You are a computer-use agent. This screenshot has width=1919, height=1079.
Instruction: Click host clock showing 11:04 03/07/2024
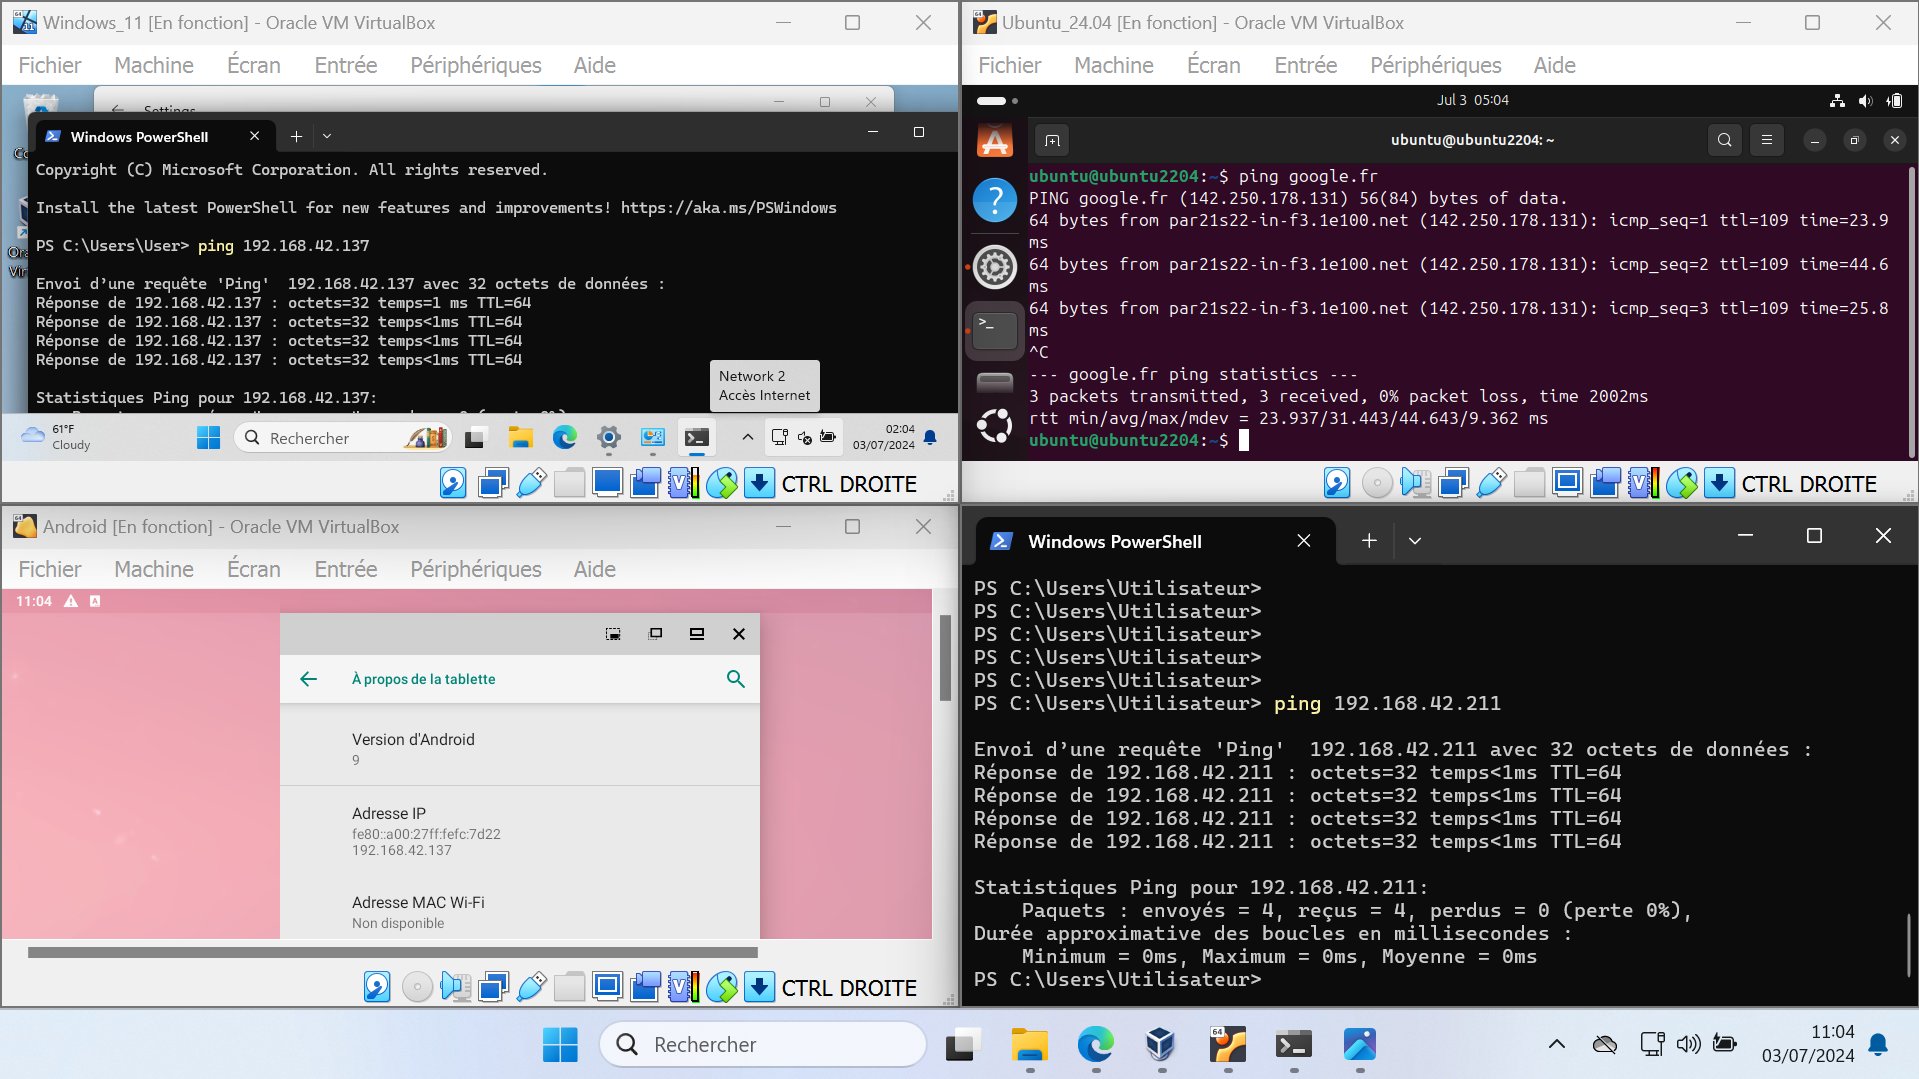(x=1808, y=1044)
